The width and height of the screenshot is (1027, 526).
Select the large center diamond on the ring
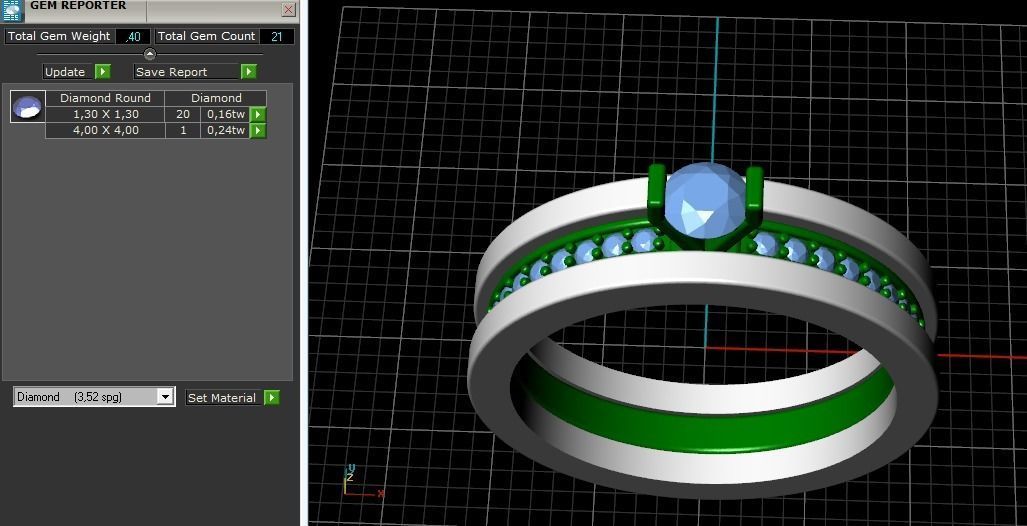(705, 201)
